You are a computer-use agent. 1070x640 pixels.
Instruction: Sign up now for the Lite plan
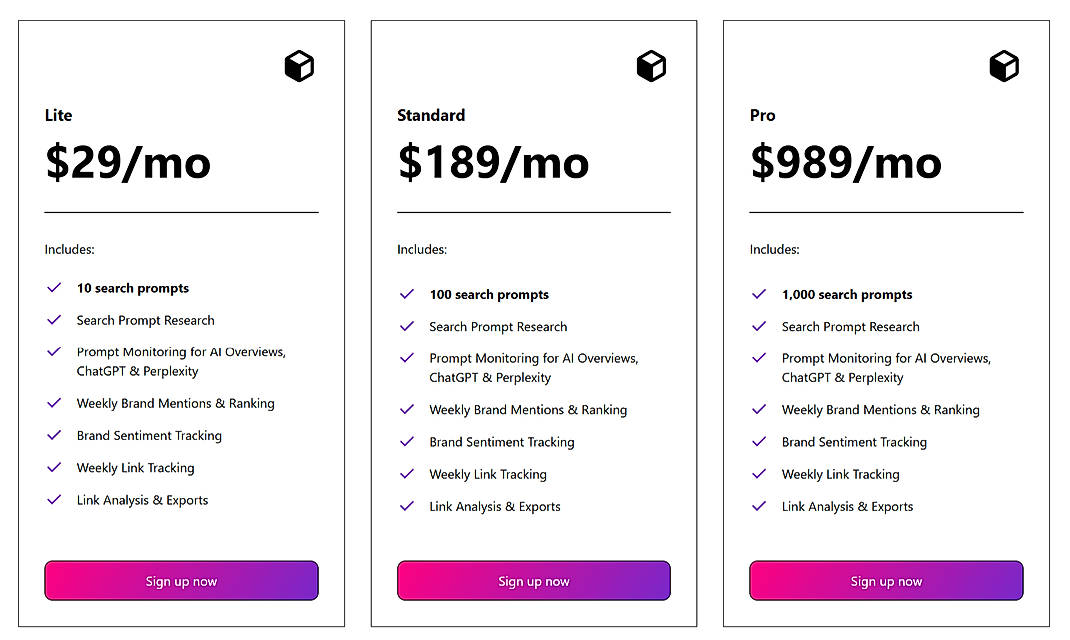(181, 581)
